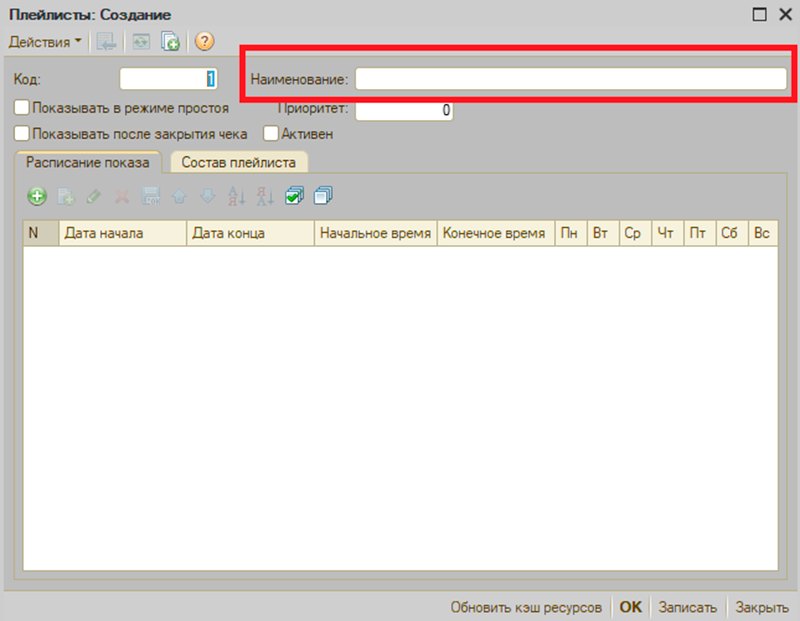Click the move row down arrow
This screenshot has width=800, height=621.
point(208,196)
